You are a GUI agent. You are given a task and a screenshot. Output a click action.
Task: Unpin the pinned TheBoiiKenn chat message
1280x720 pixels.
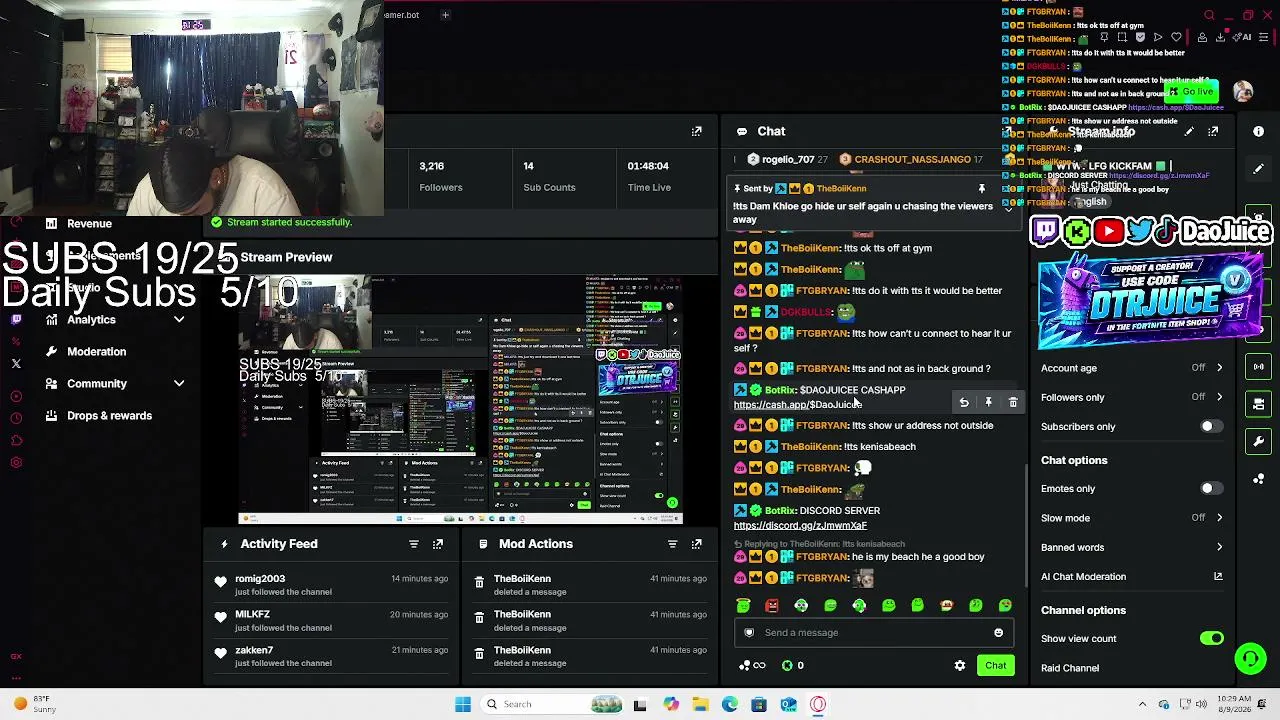coord(982,188)
